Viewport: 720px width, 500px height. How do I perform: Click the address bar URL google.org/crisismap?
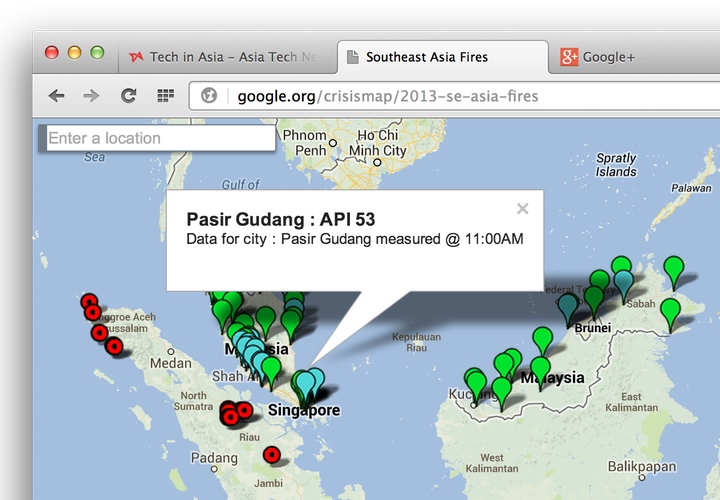(x=388, y=96)
